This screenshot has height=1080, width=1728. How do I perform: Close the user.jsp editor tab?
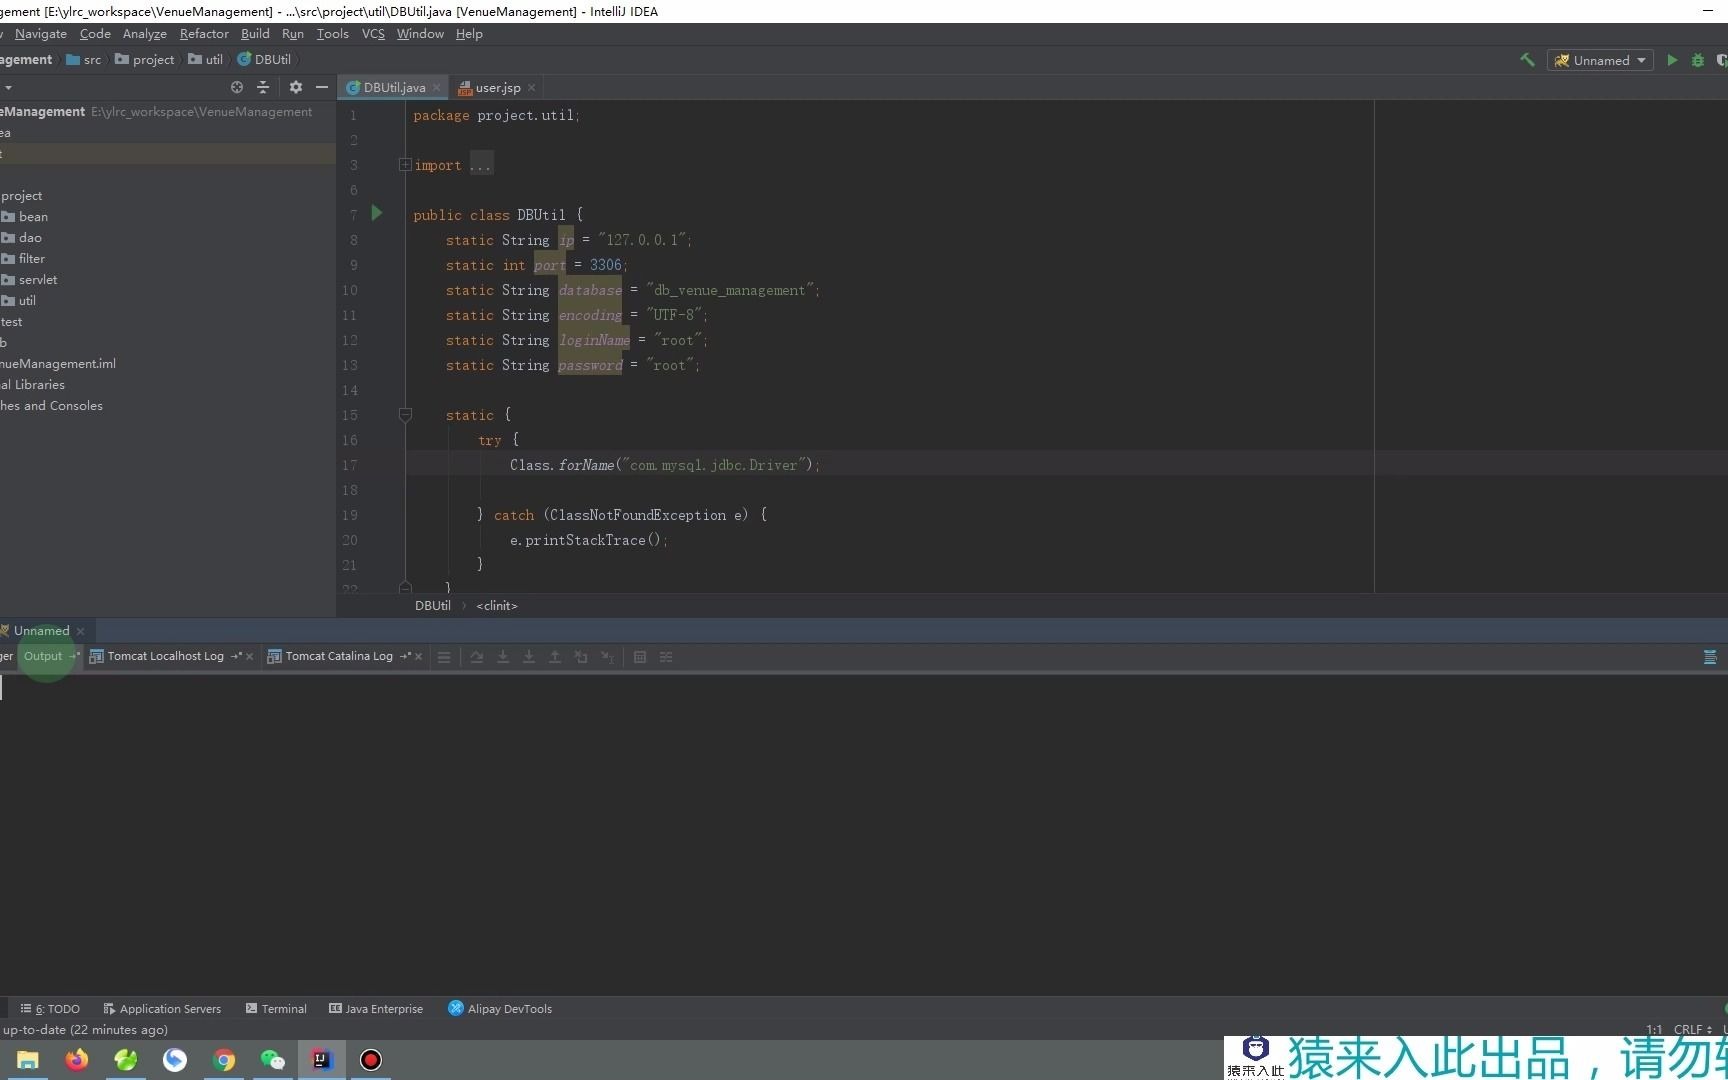[531, 87]
